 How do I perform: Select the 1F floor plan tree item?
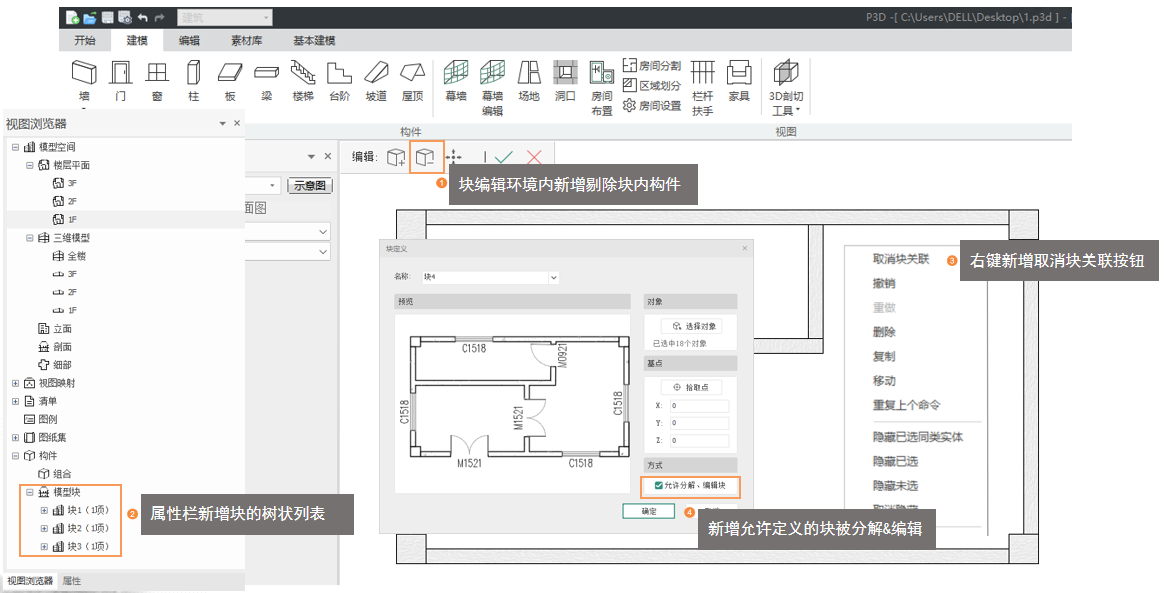point(72,218)
